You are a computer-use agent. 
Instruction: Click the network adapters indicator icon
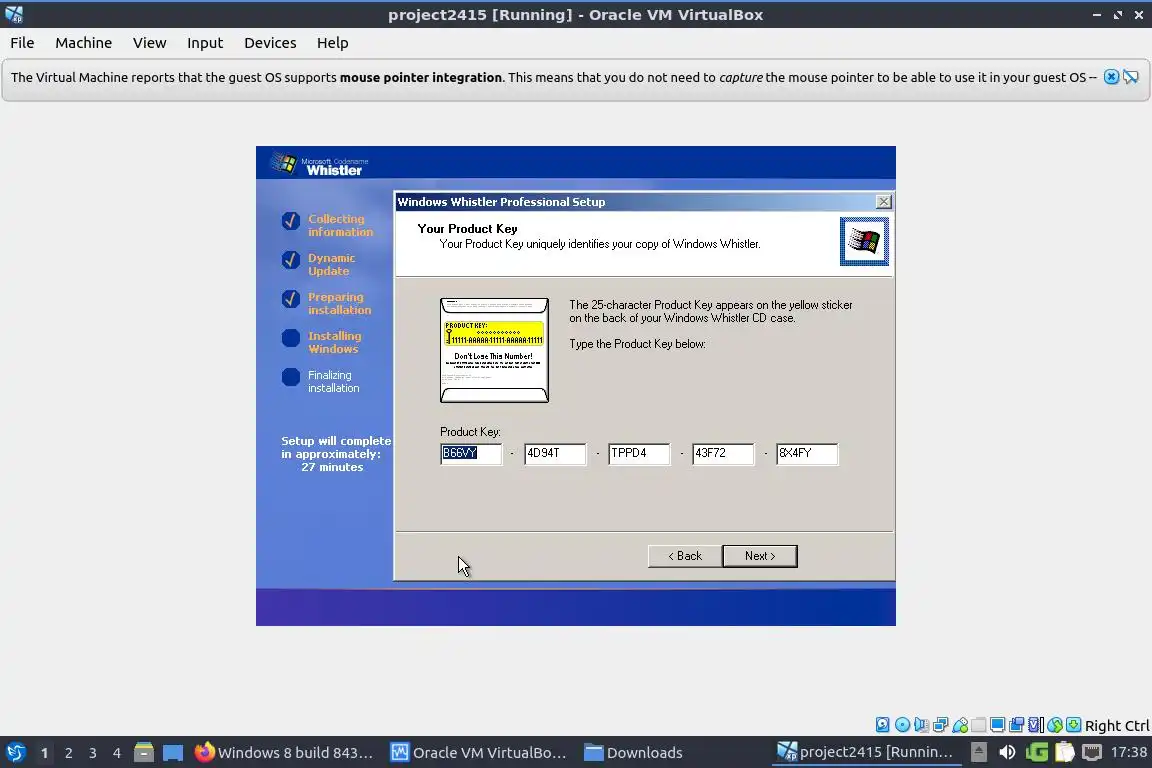940,725
